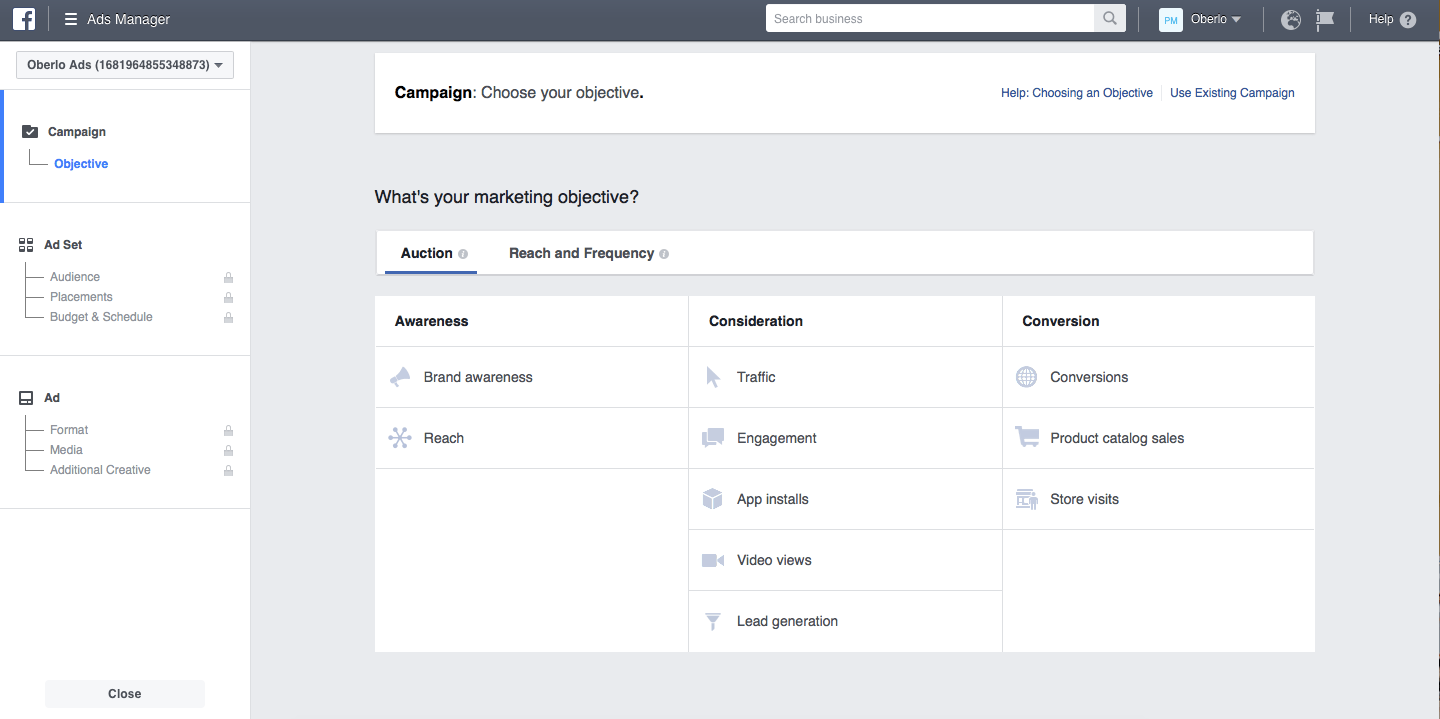Click the Help text in top bar
This screenshot has width=1440, height=719.
1381,19
